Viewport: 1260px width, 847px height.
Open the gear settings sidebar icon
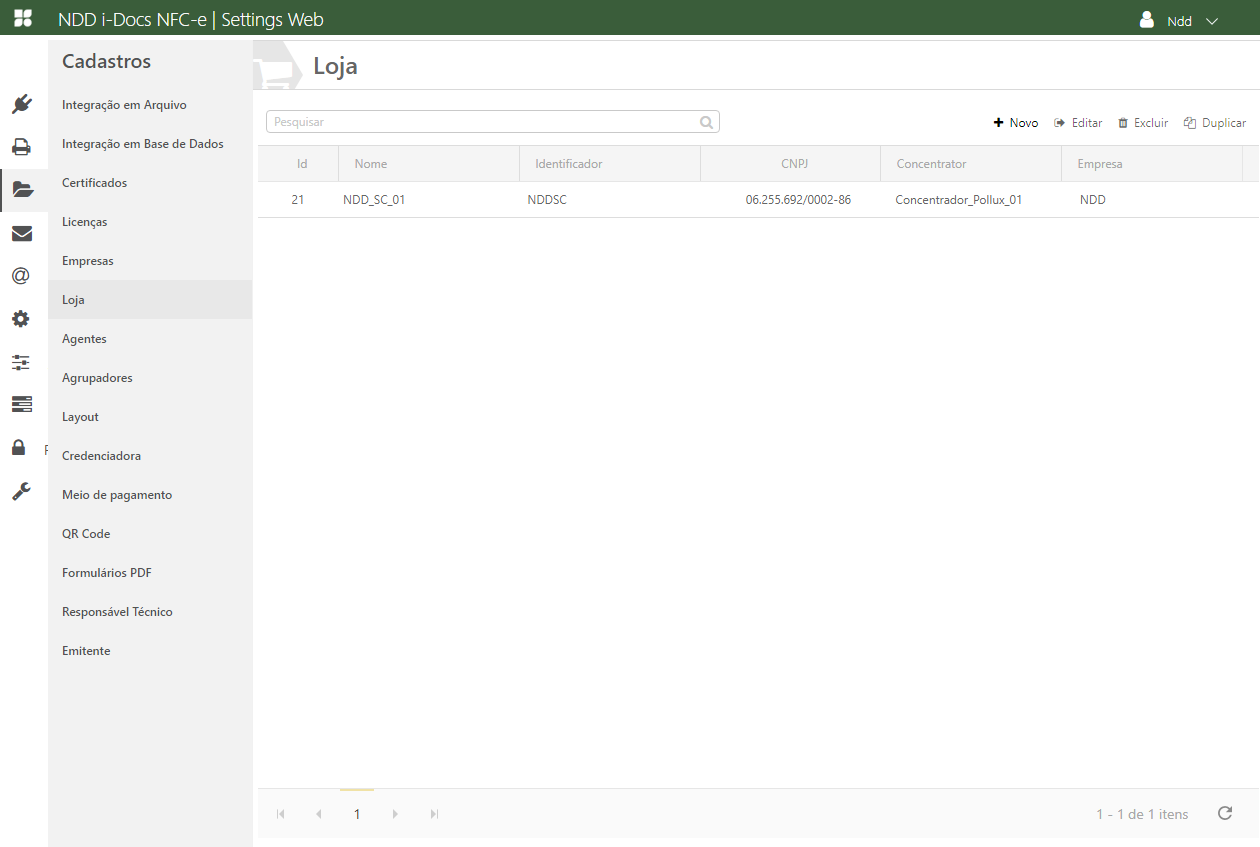tap(21, 319)
